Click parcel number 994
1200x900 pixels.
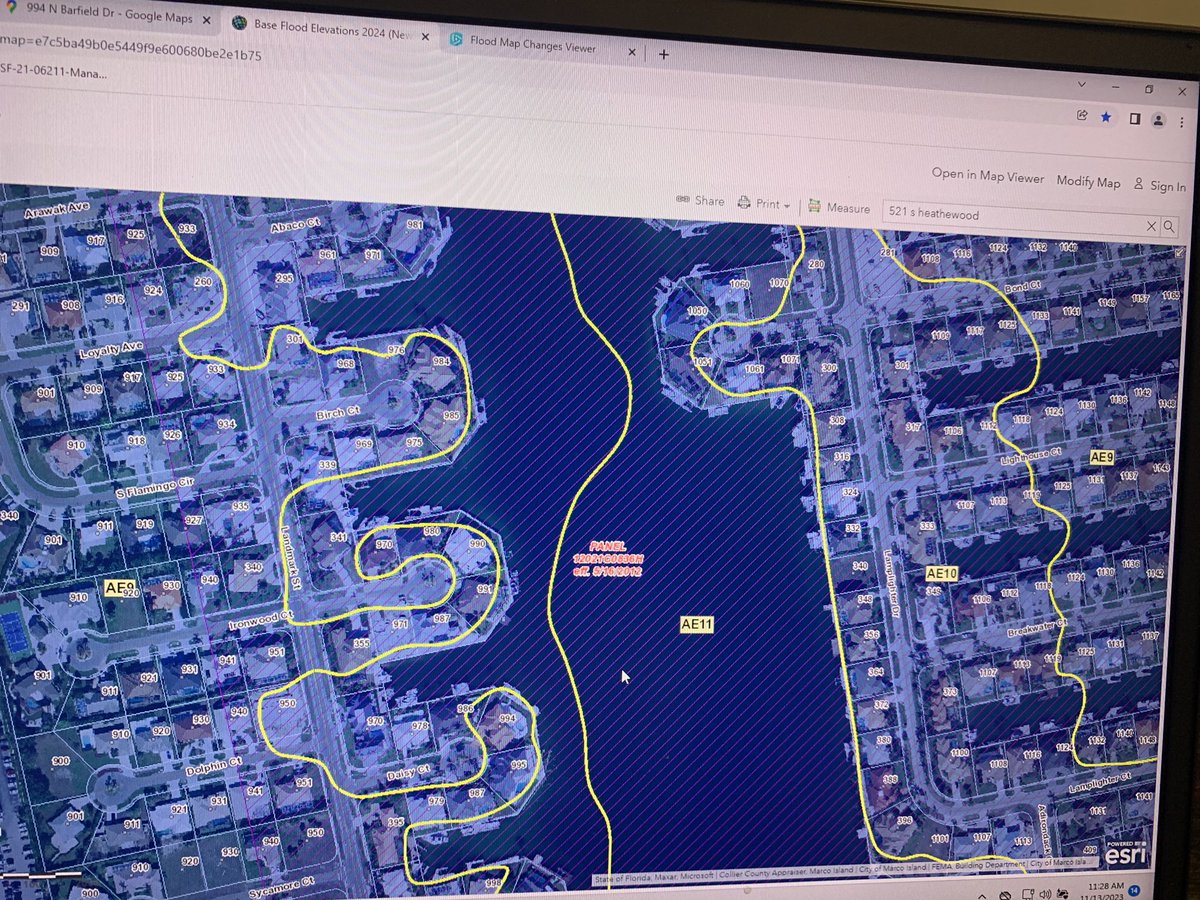pos(507,719)
